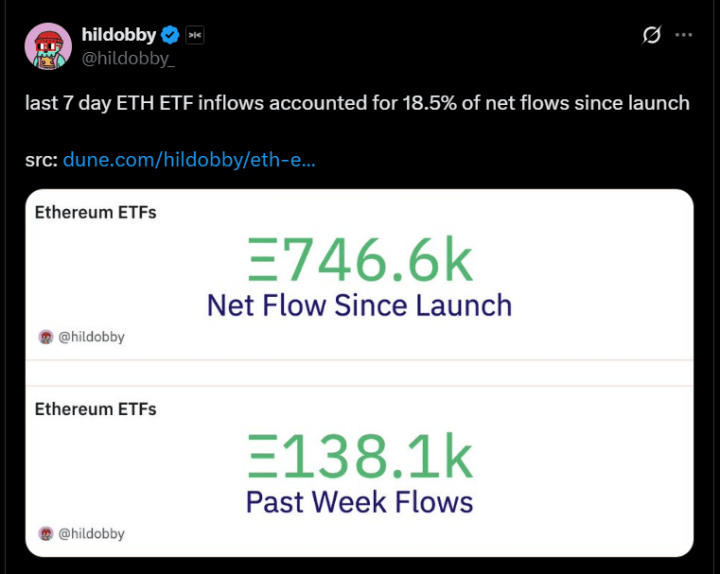Click the affiliation badge beside the checkmark
Screen dimensions: 720x574
click(x=195, y=35)
